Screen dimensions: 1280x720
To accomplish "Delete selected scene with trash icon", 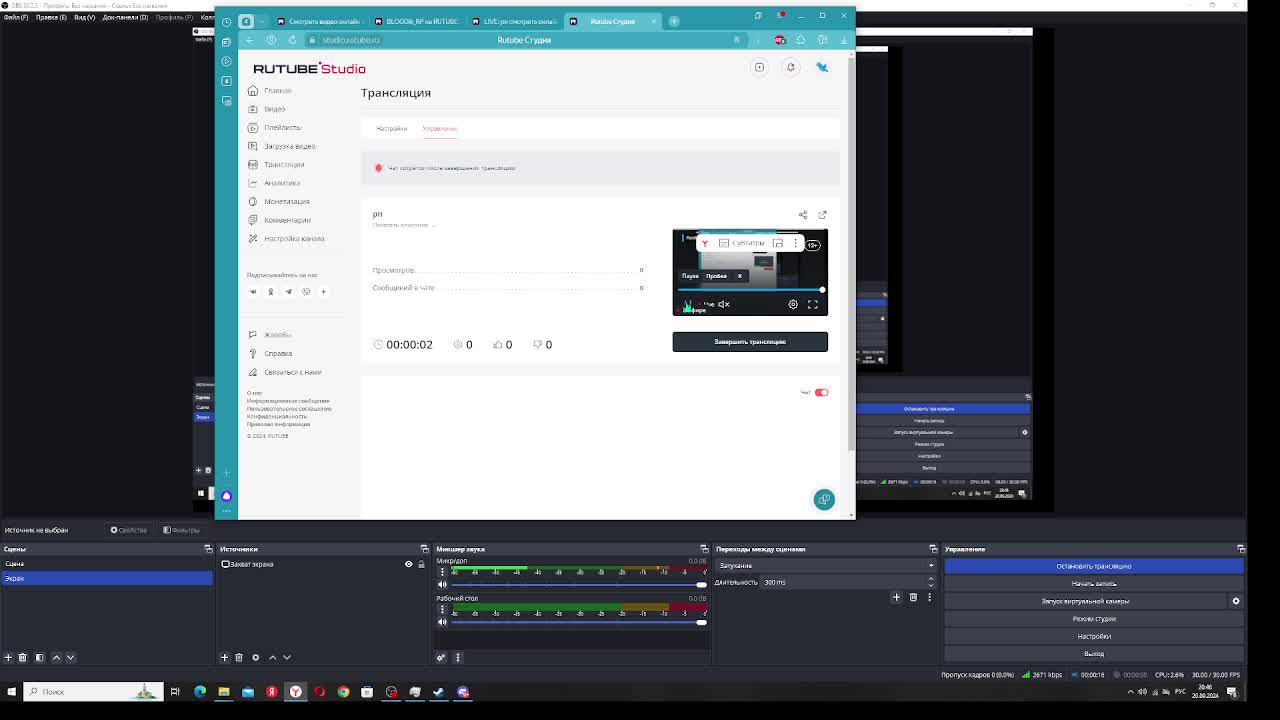I will pyautogui.click(x=22, y=657).
